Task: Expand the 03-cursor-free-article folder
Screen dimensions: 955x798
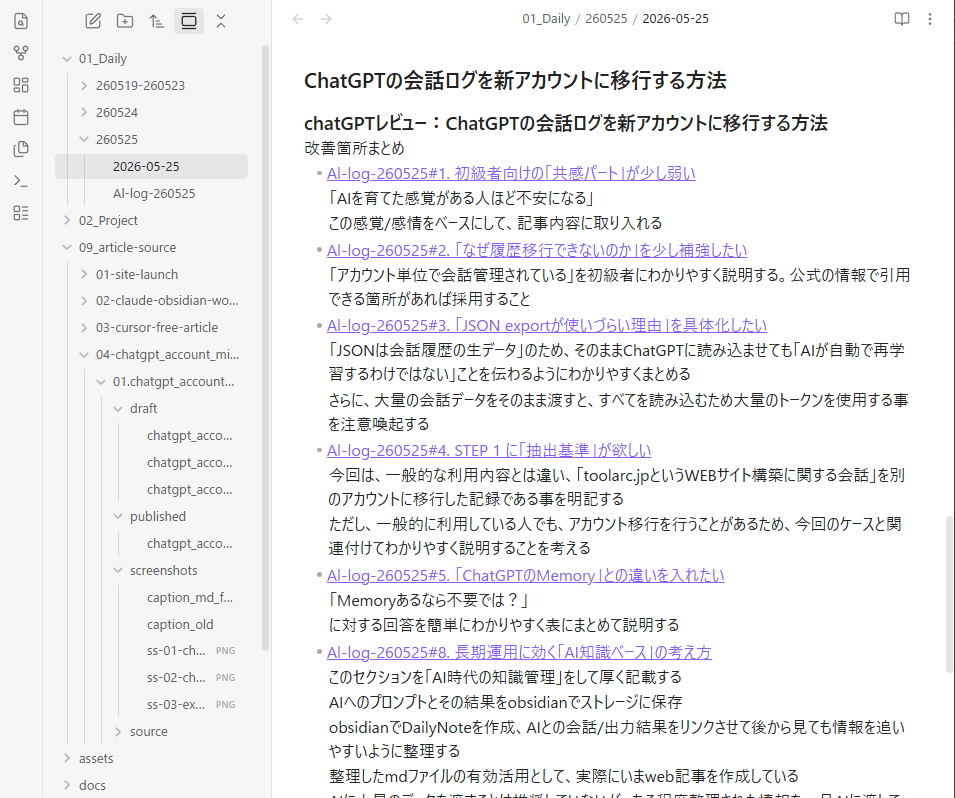Action: click(x=84, y=327)
